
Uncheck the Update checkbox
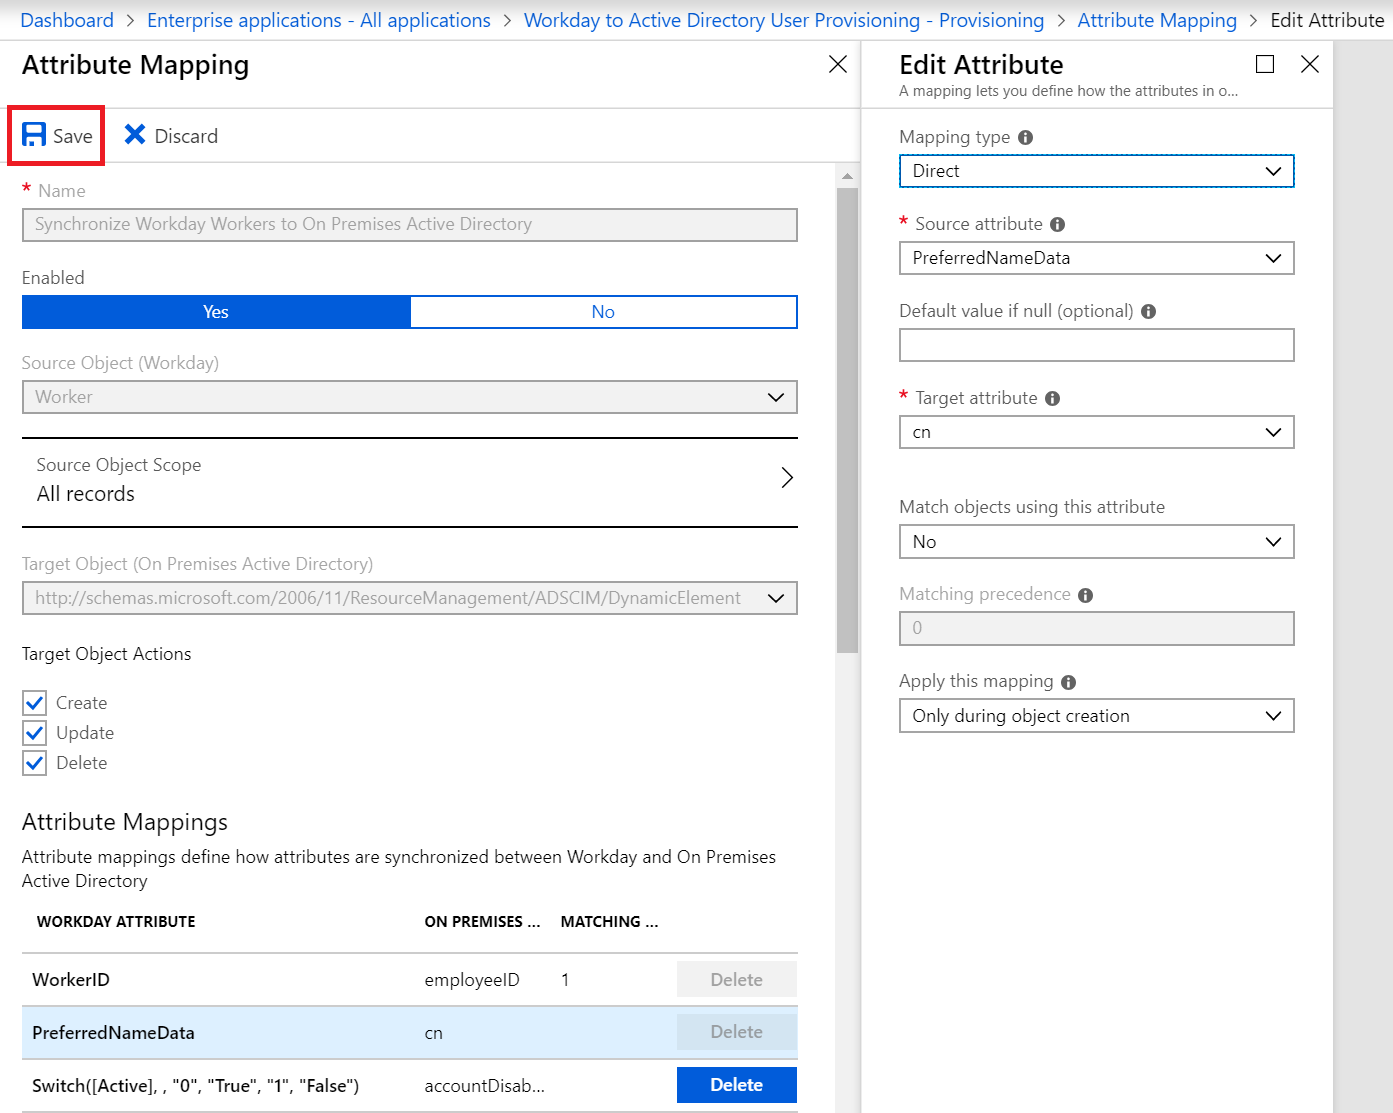pyautogui.click(x=35, y=733)
